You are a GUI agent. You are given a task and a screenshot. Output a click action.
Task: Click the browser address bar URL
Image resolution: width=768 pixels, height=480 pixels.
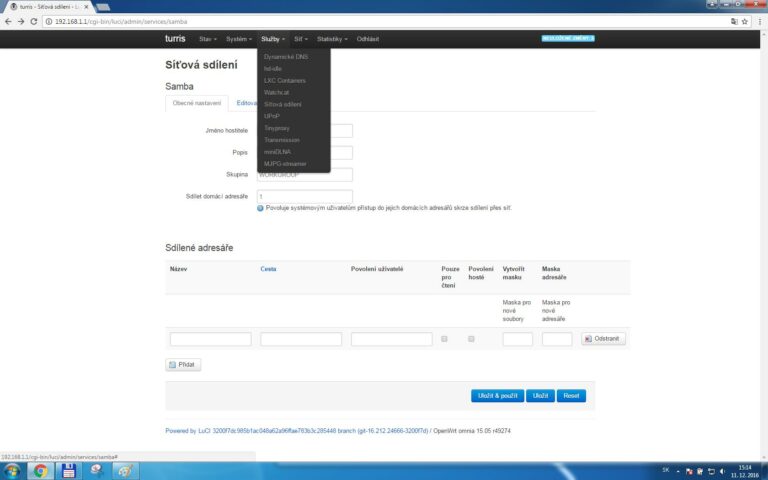(121, 22)
